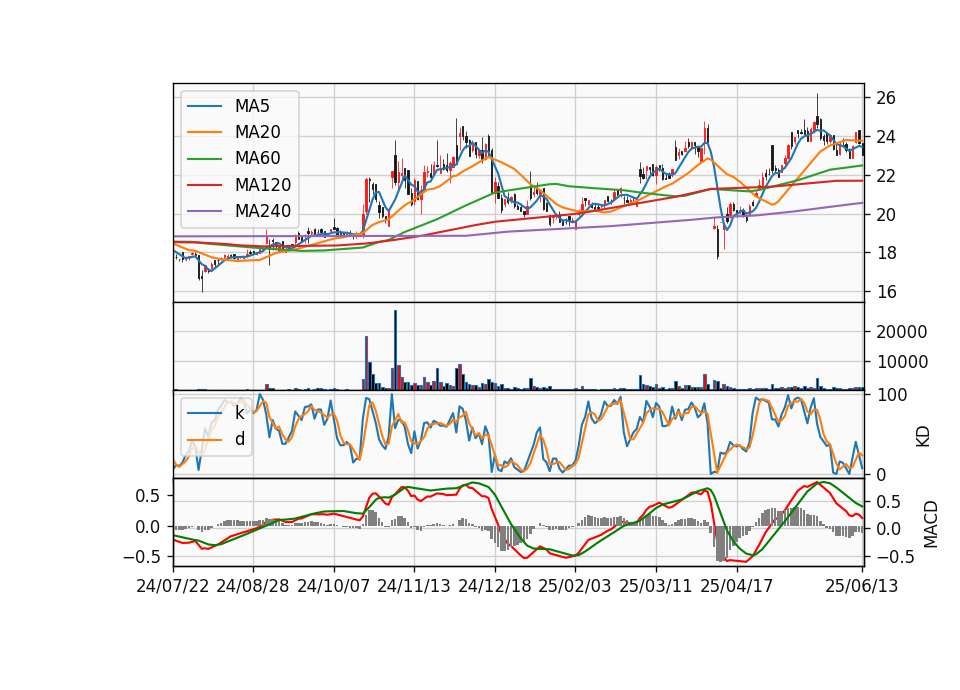Viewport: 960px width, 690px height.
Task: Click the red MA120 legend line swatch
Action: [204, 185]
